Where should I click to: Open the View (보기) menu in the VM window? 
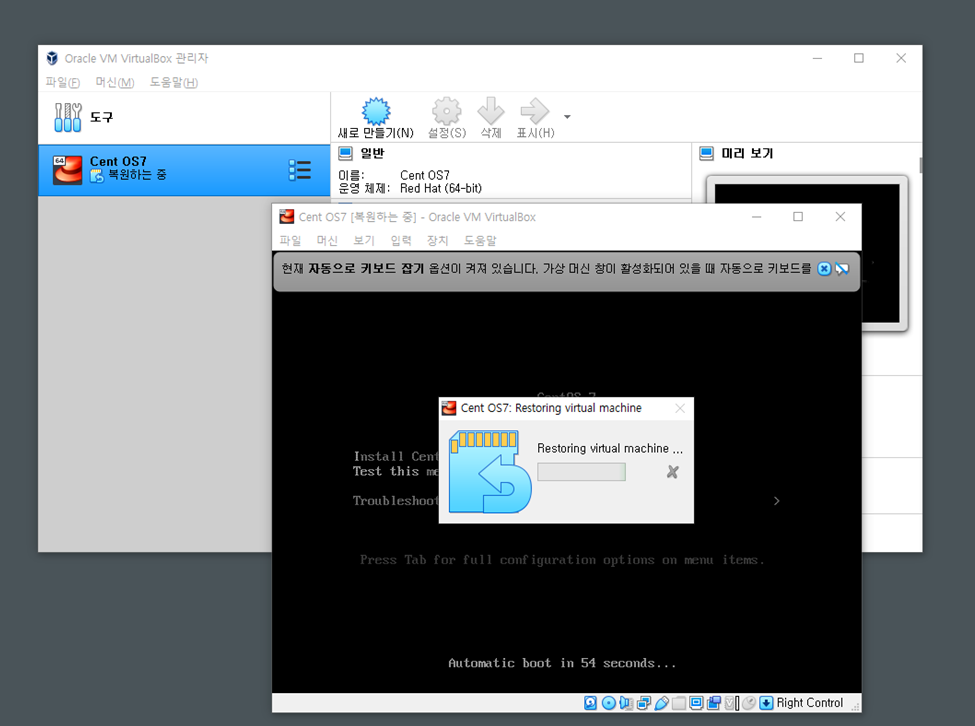(364, 240)
